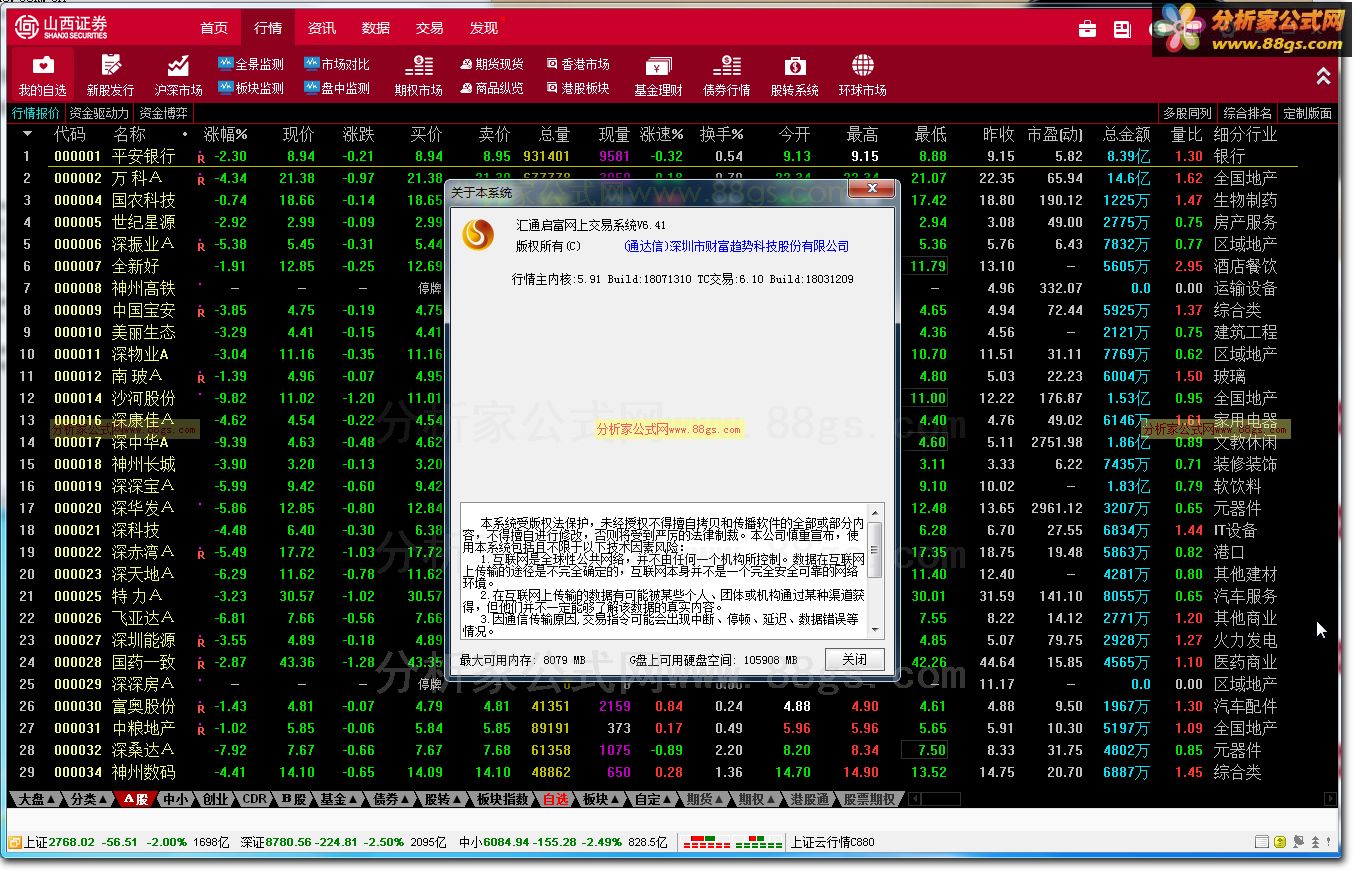Select the A股 bottom tab
Screen dimensions: 1354x871
pyautogui.click(x=135, y=799)
